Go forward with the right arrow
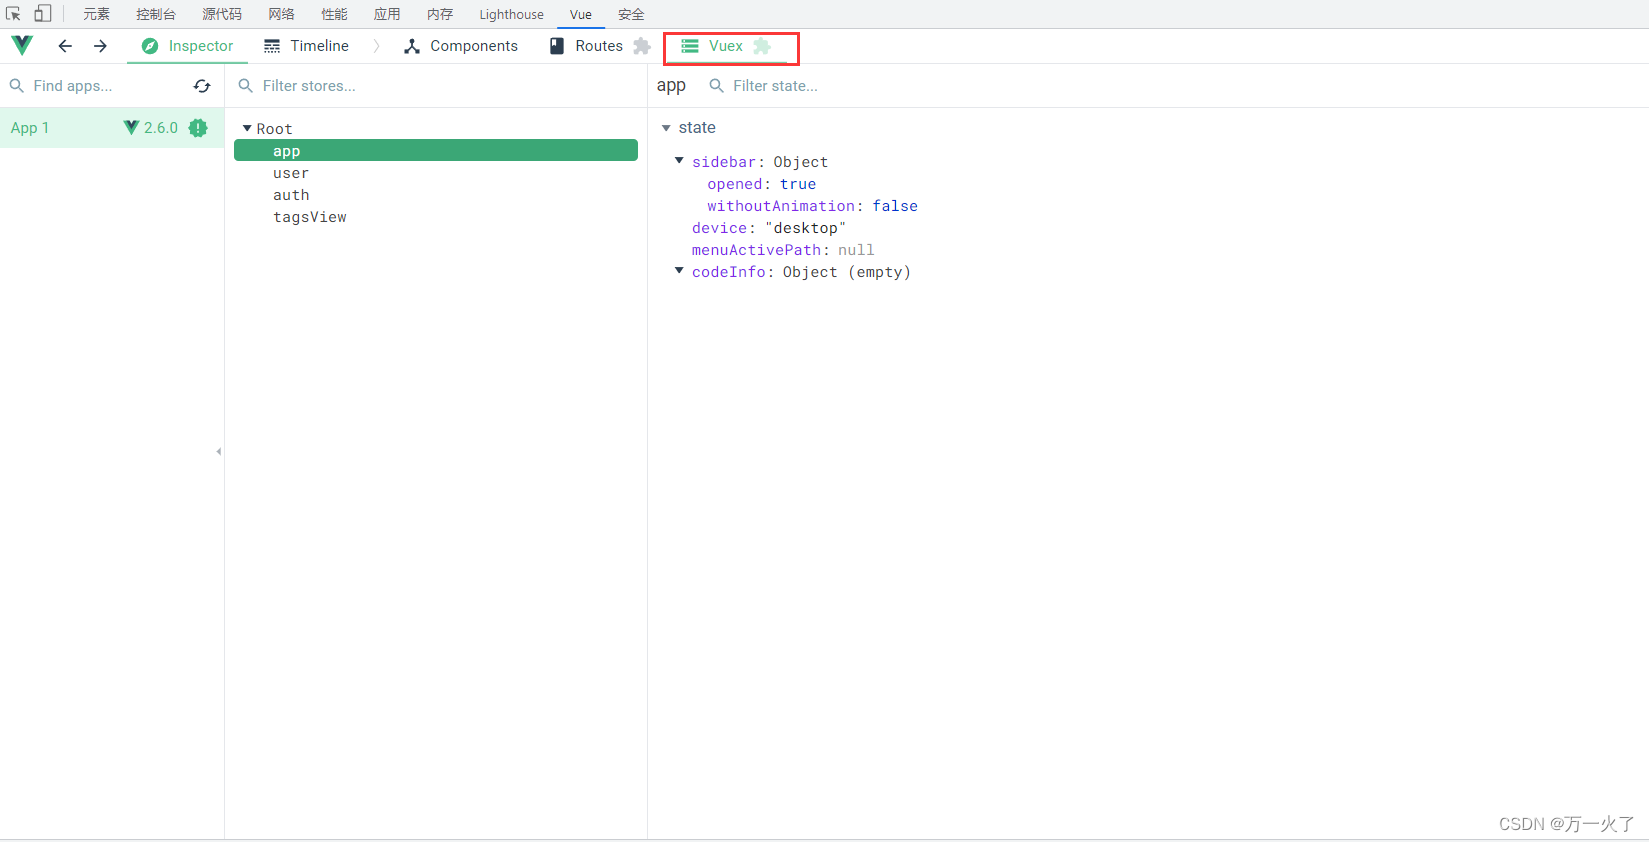This screenshot has width=1649, height=842. [100, 46]
